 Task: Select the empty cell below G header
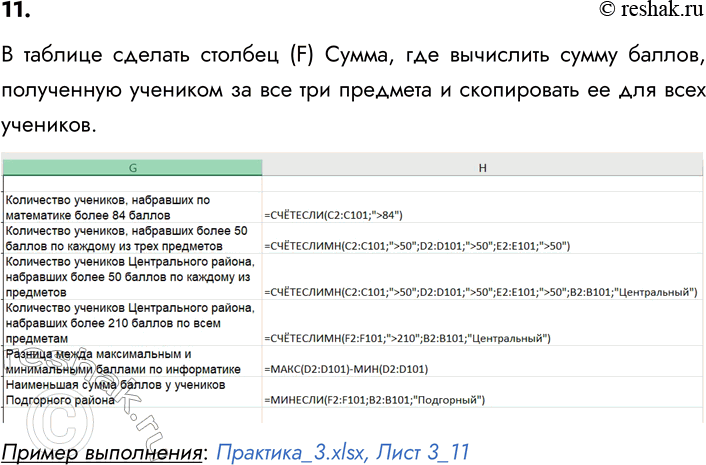132,184
